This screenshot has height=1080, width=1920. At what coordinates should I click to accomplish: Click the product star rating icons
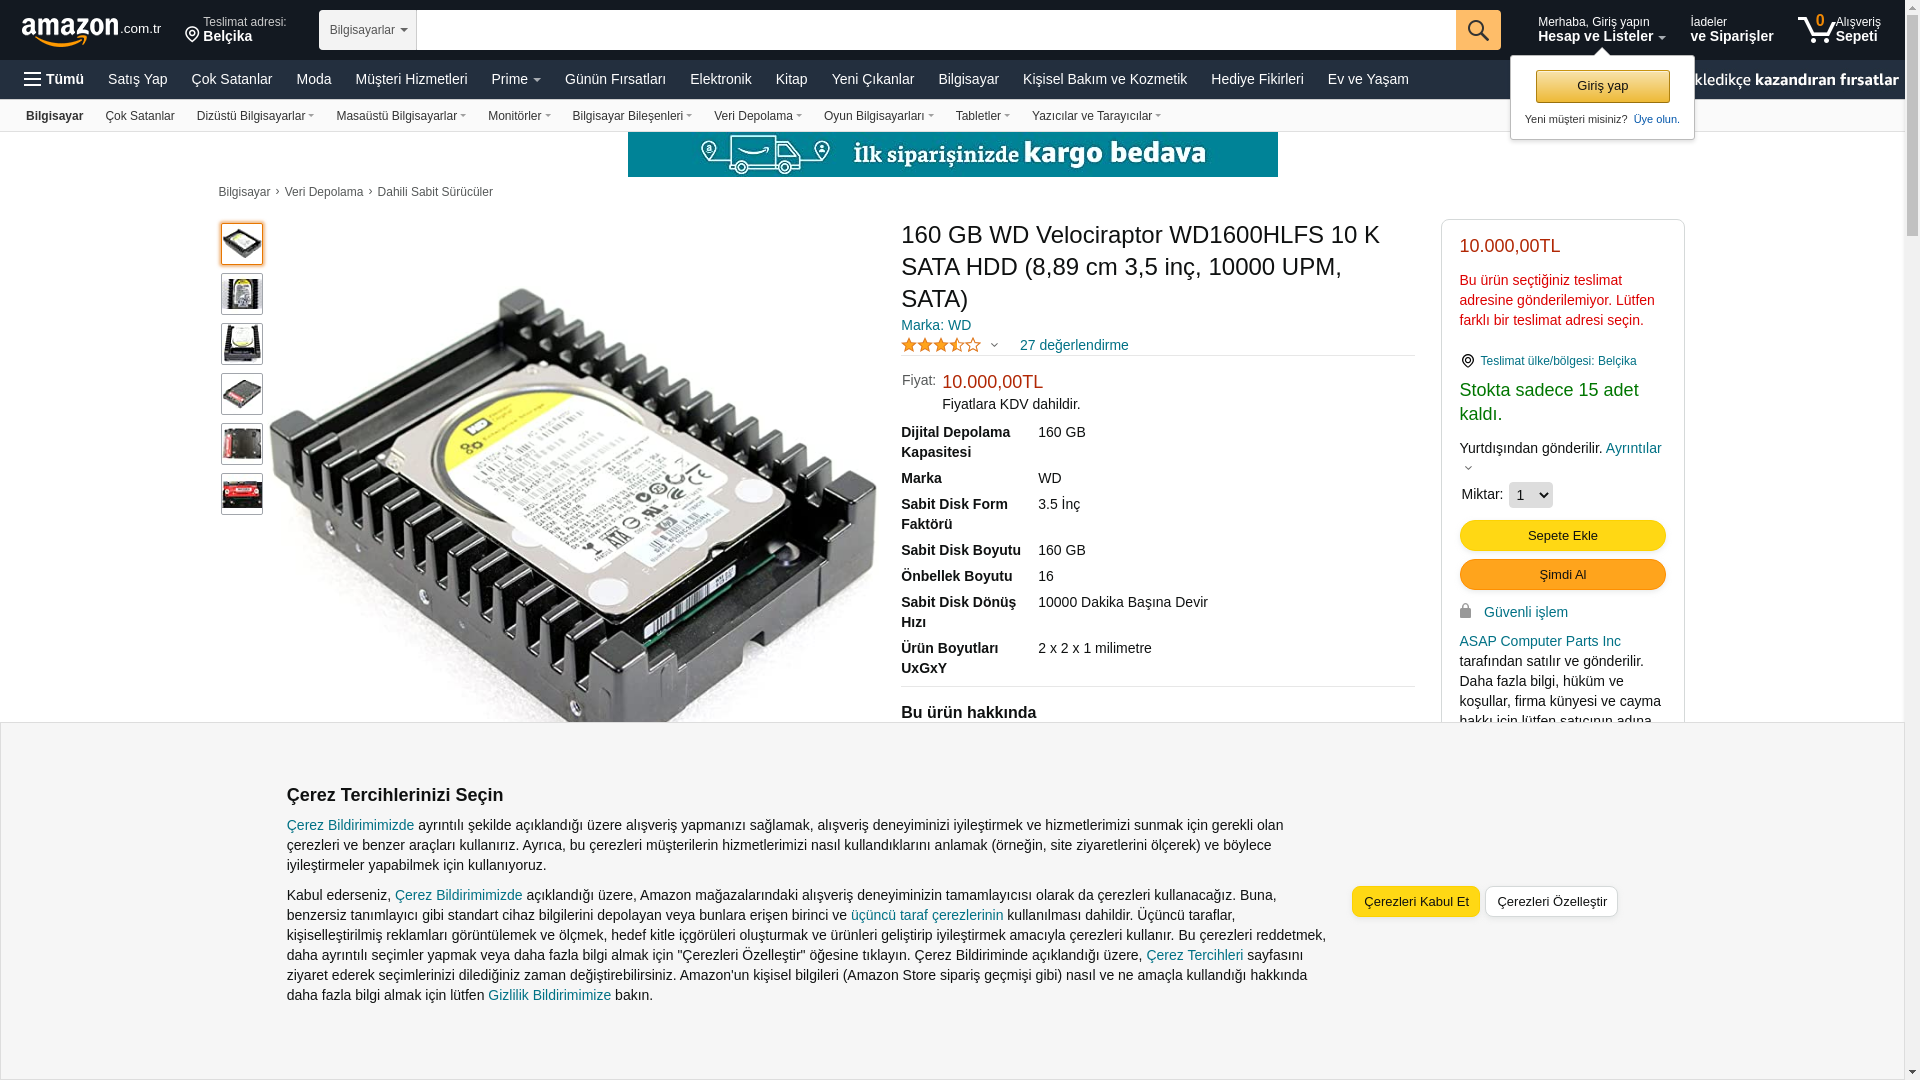pos(941,345)
